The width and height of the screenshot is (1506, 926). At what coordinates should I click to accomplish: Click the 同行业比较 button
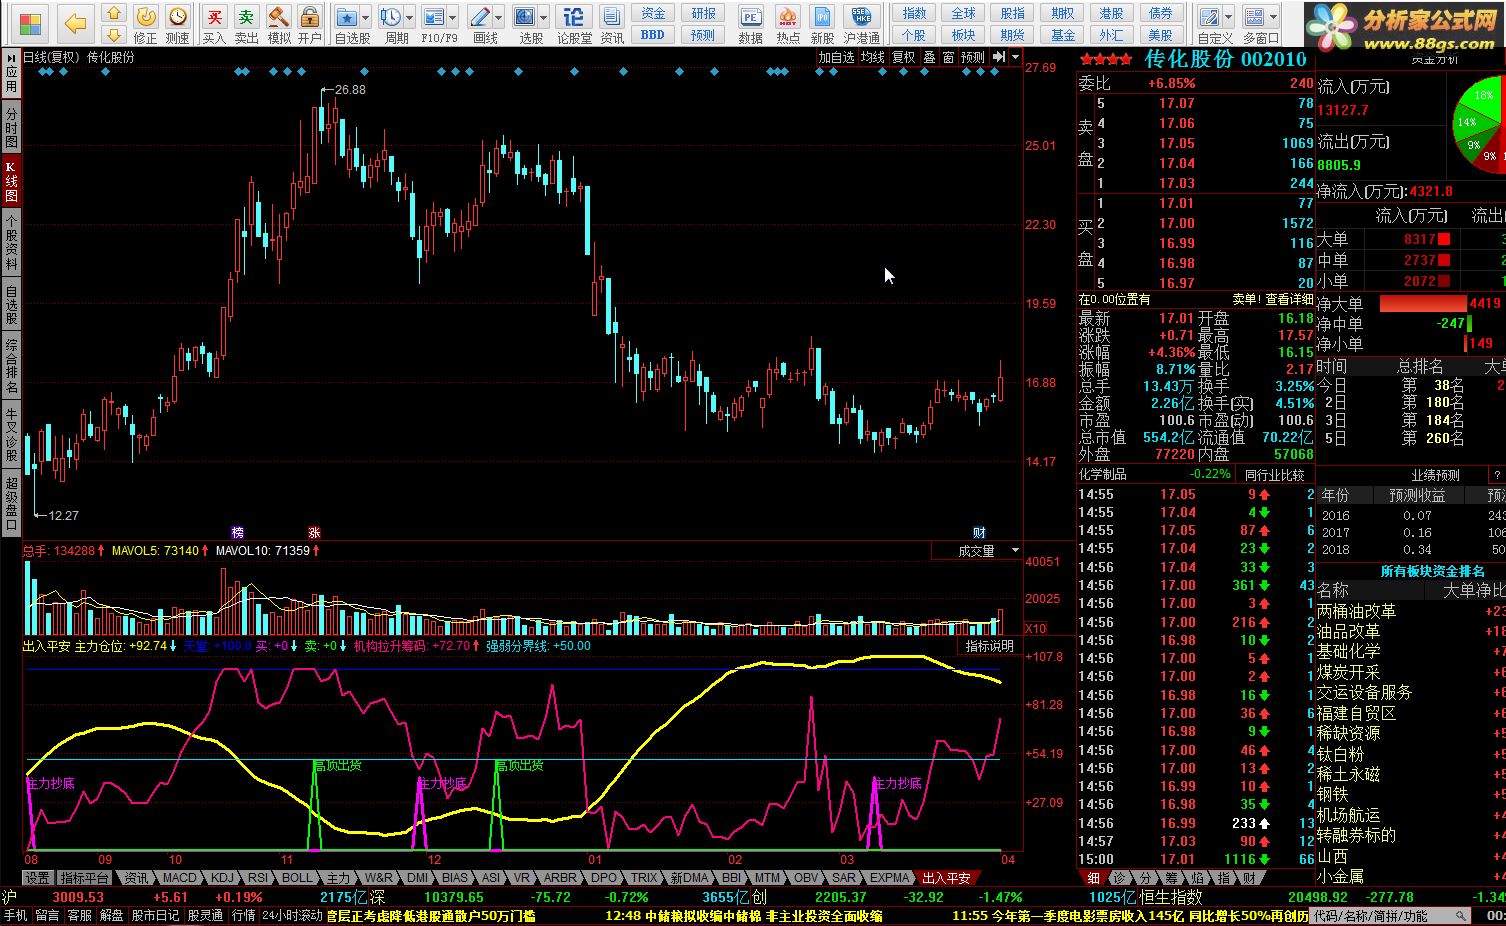click(1274, 474)
